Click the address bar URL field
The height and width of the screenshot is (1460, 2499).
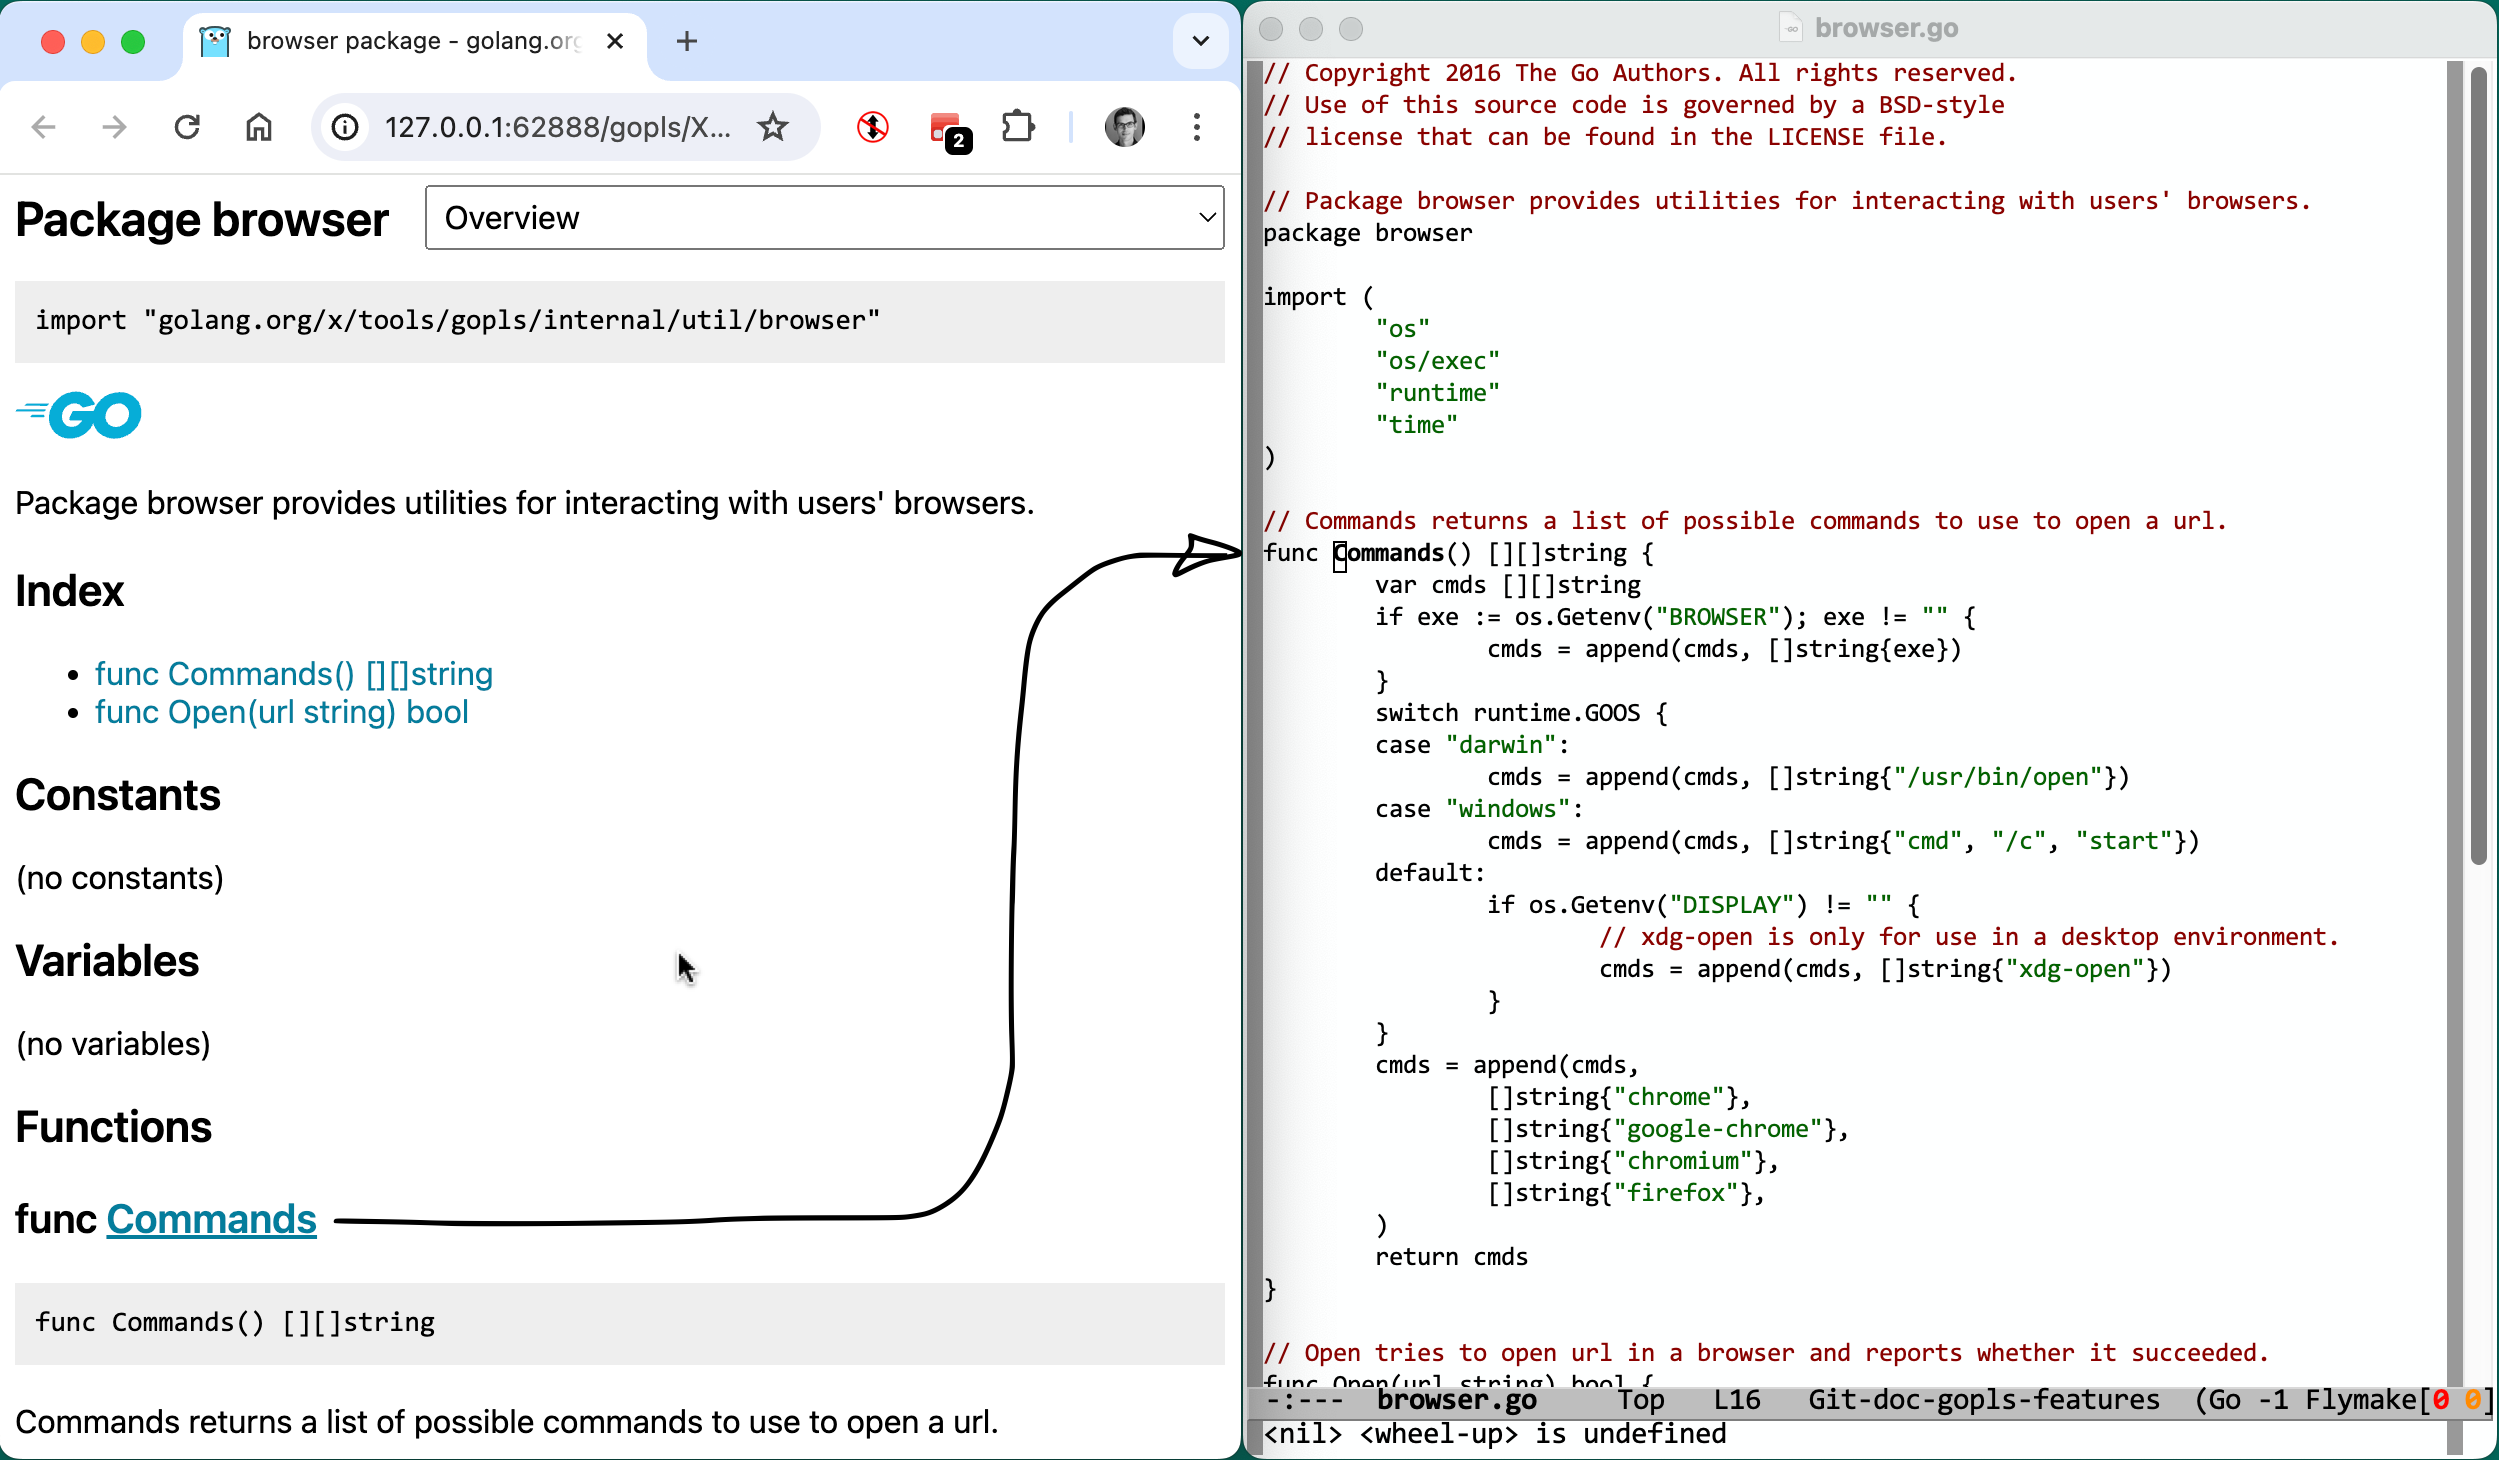click(x=556, y=127)
